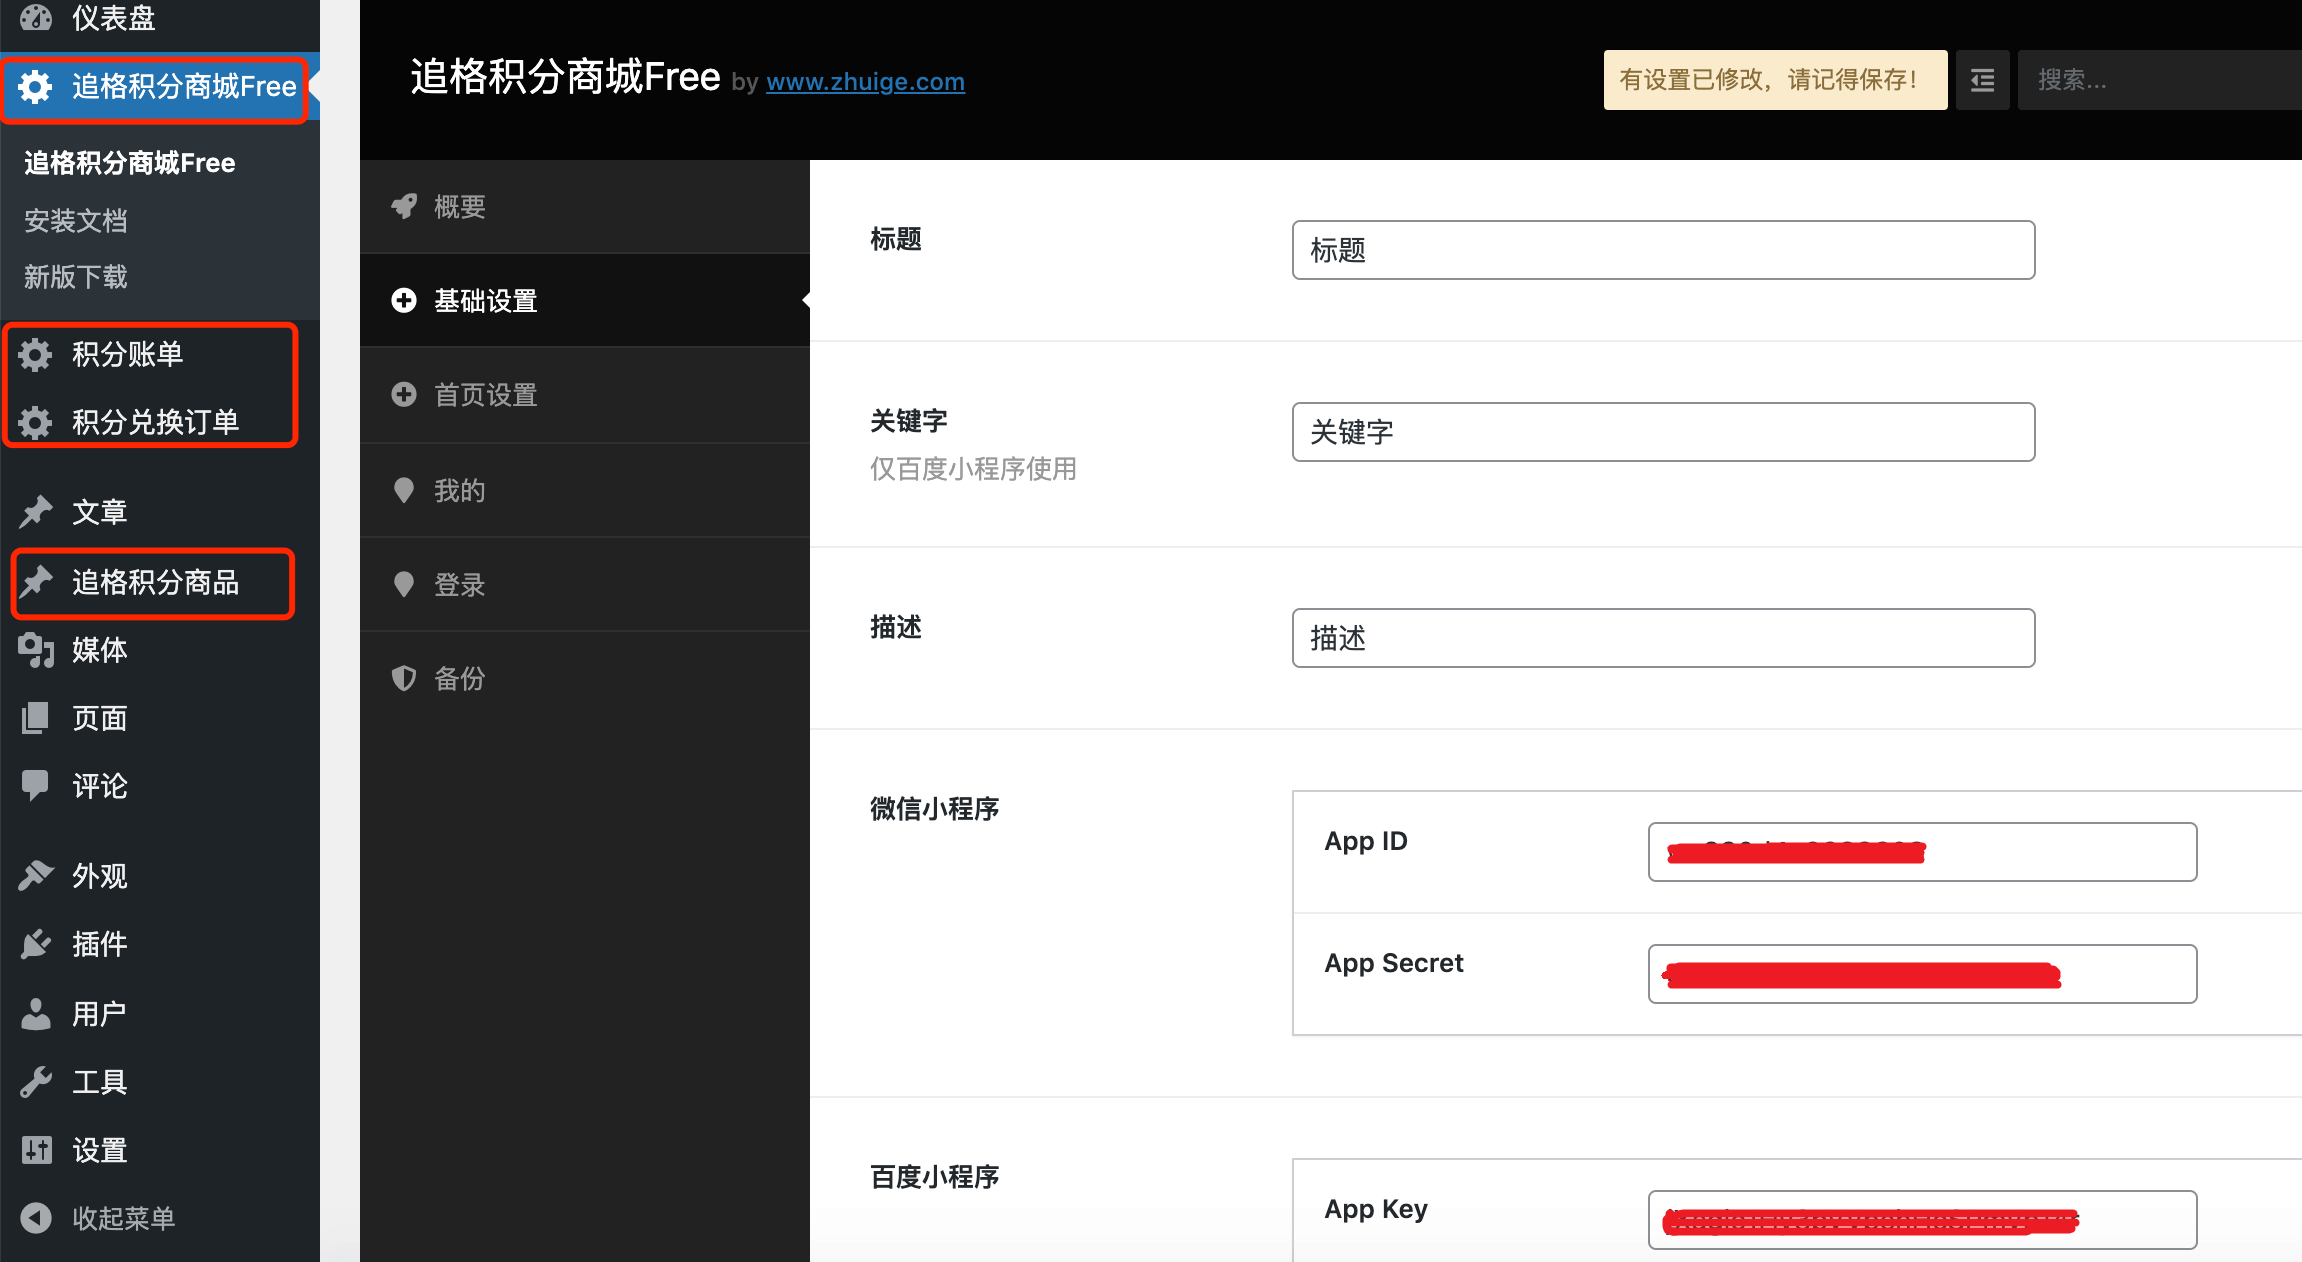Switch to the 备份 backup tab
2302x1262 pixels.
(x=585, y=678)
